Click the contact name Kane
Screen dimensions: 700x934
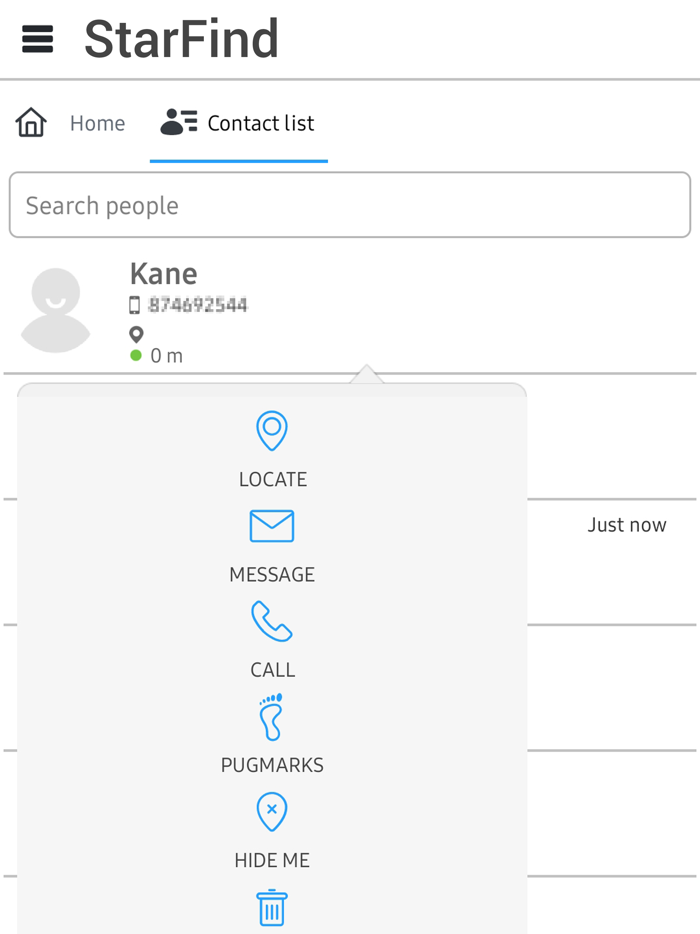[x=164, y=273]
